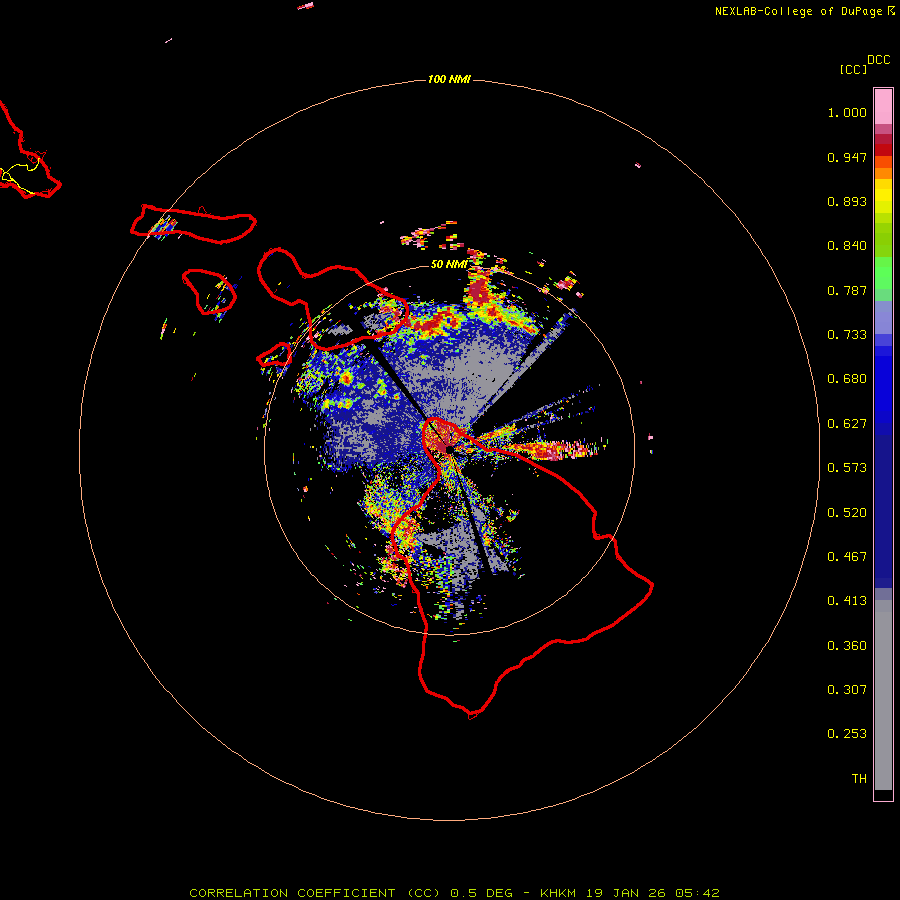
Task: Pick the light pink swatch beside 1.000
Action: pos(883,107)
